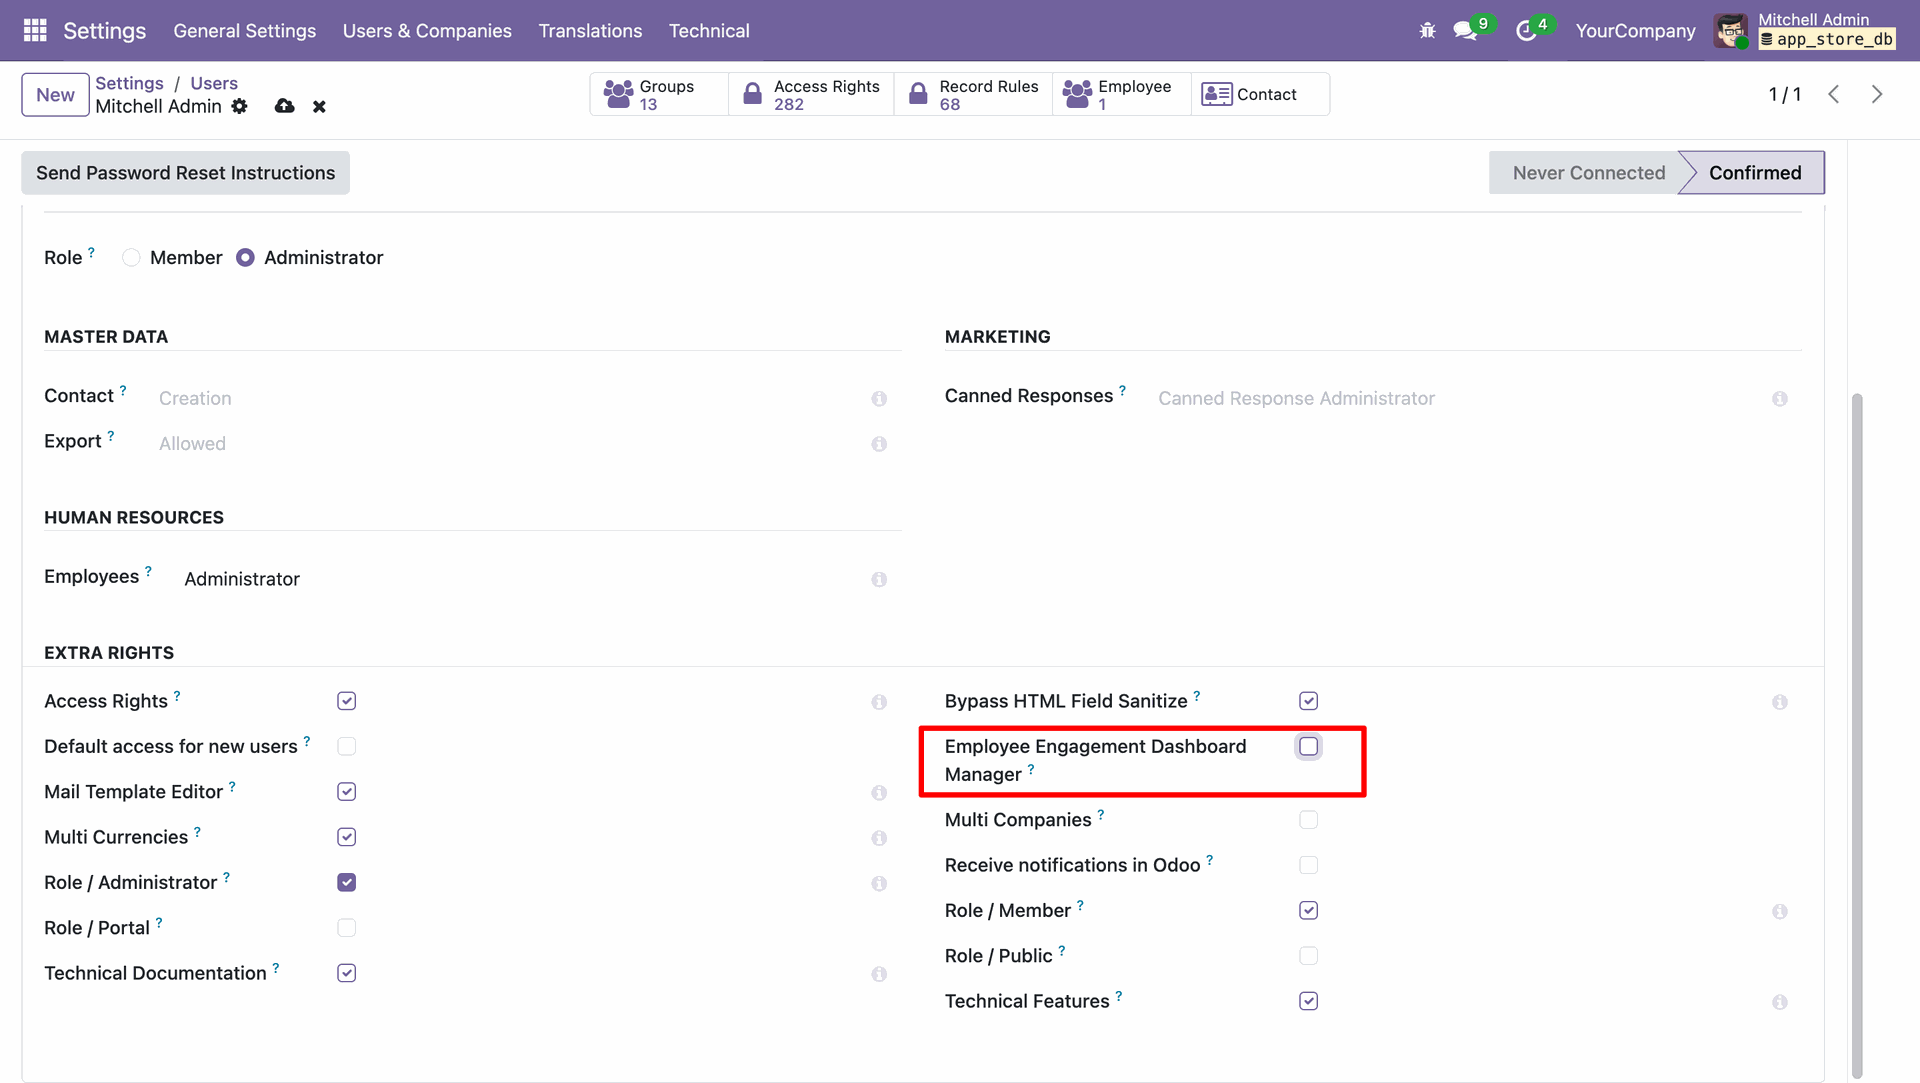Open the conversations chat bubble icon
The image size is (1920, 1083).
pos(1465,31)
